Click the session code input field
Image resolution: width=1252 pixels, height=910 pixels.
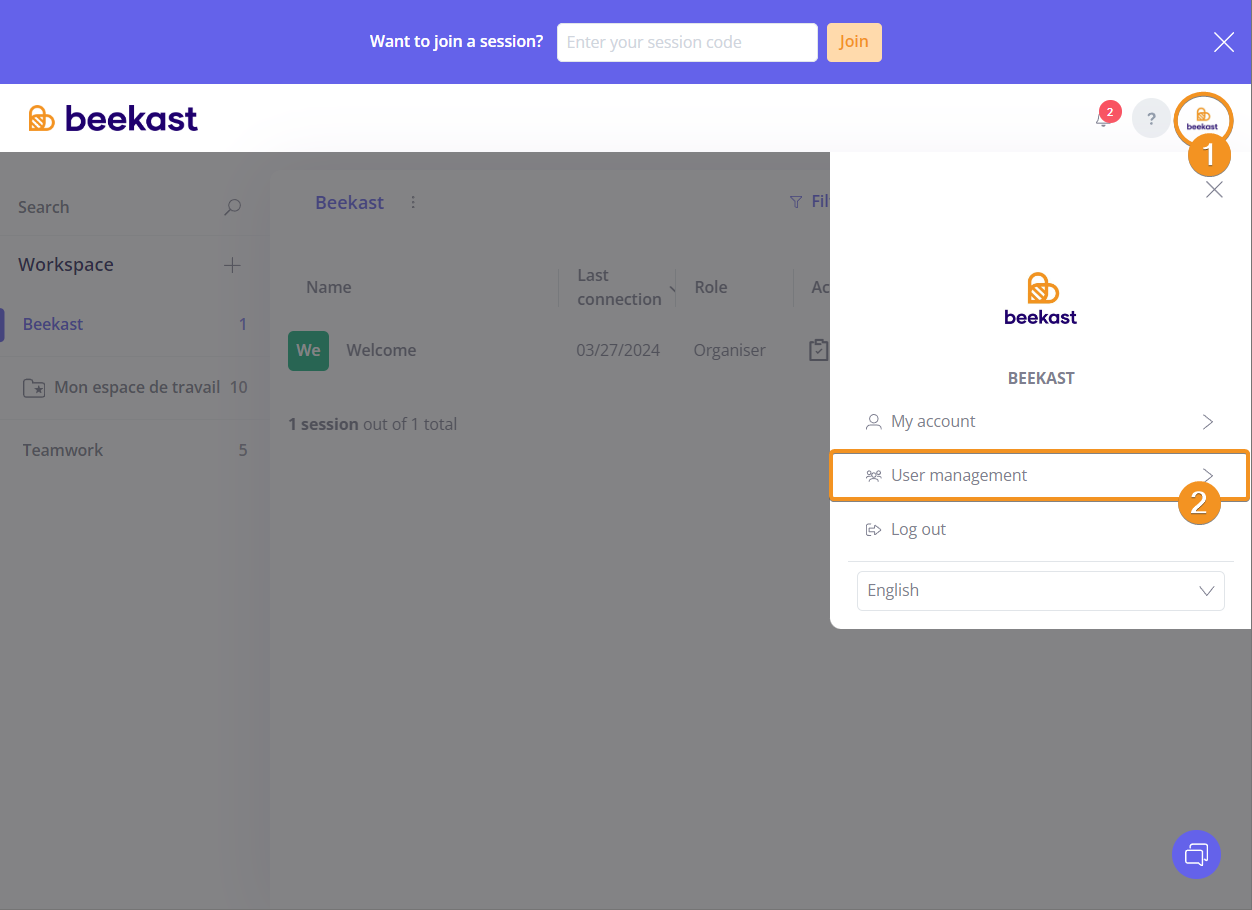[687, 42]
